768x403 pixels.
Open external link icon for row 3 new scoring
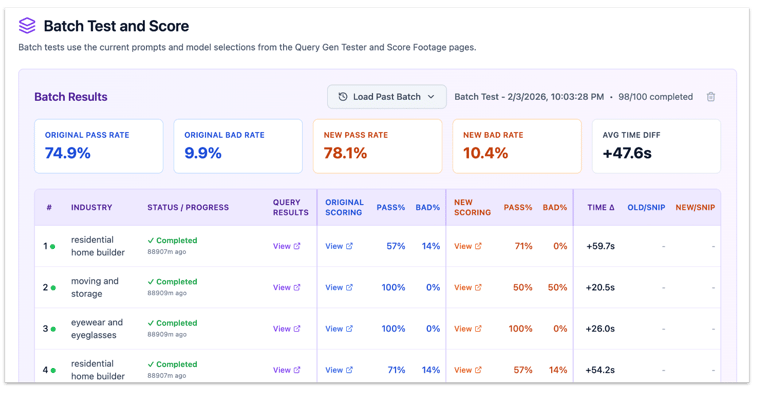pyautogui.click(x=478, y=329)
